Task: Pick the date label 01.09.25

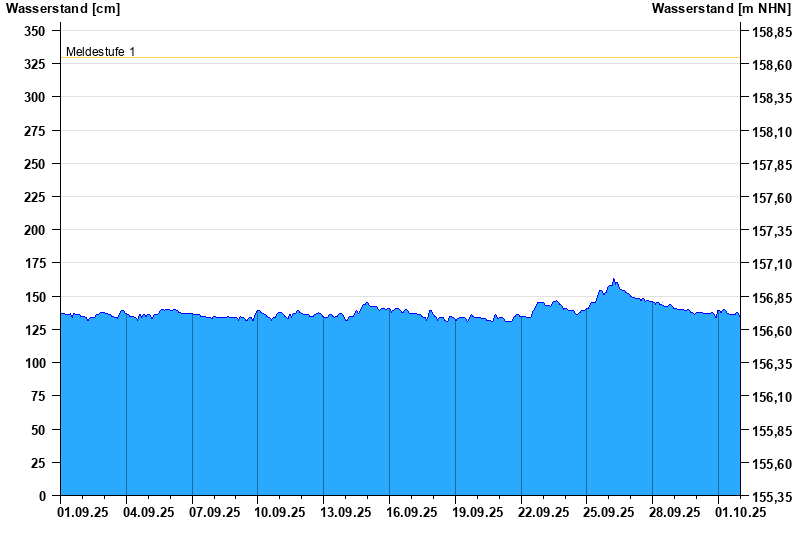Action: 83,512
